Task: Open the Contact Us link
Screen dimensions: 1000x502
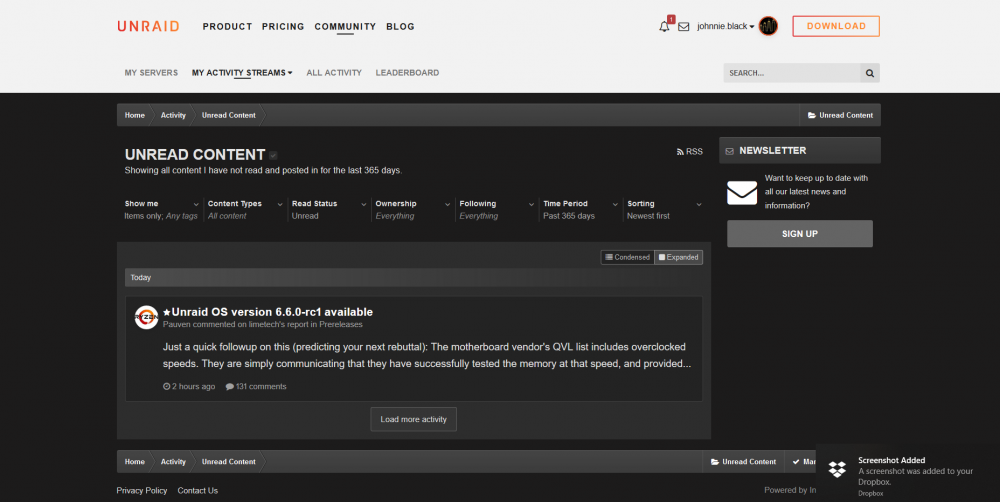Action: point(197,491)
